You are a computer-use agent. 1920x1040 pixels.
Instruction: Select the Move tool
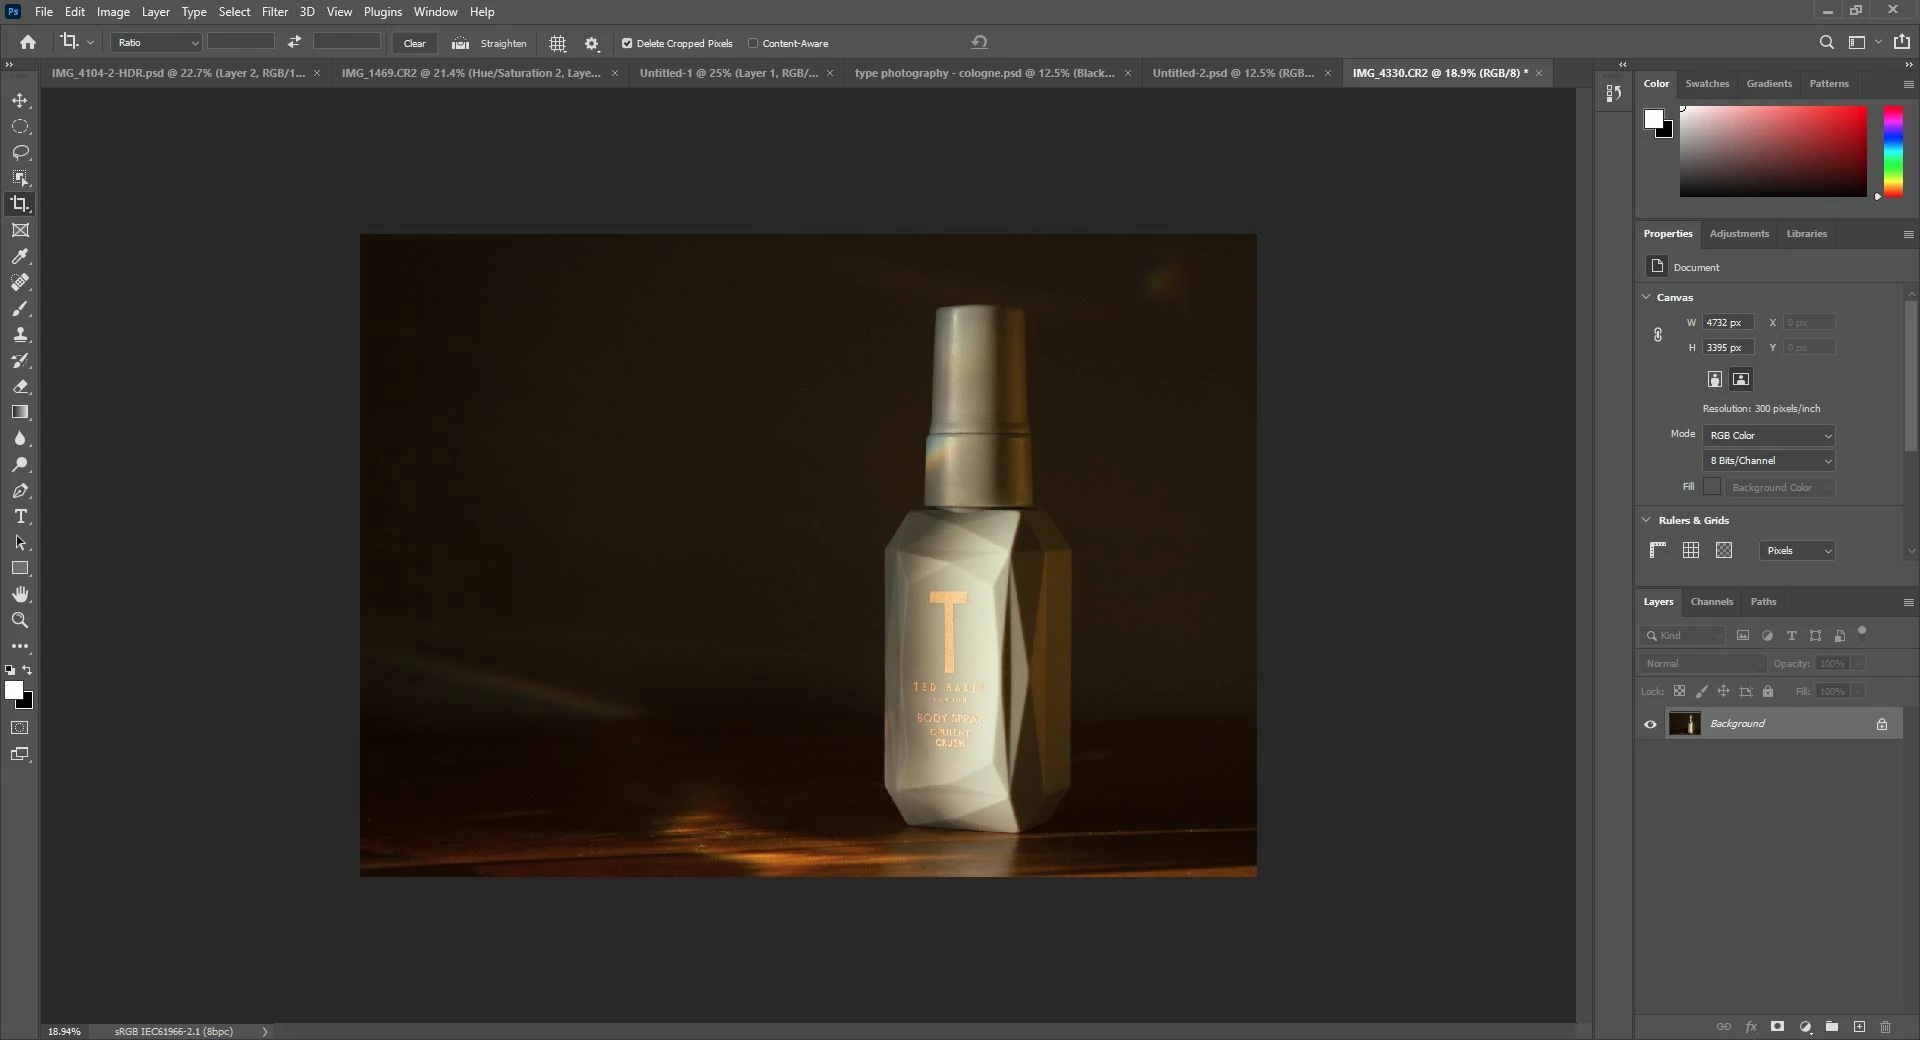20,101
